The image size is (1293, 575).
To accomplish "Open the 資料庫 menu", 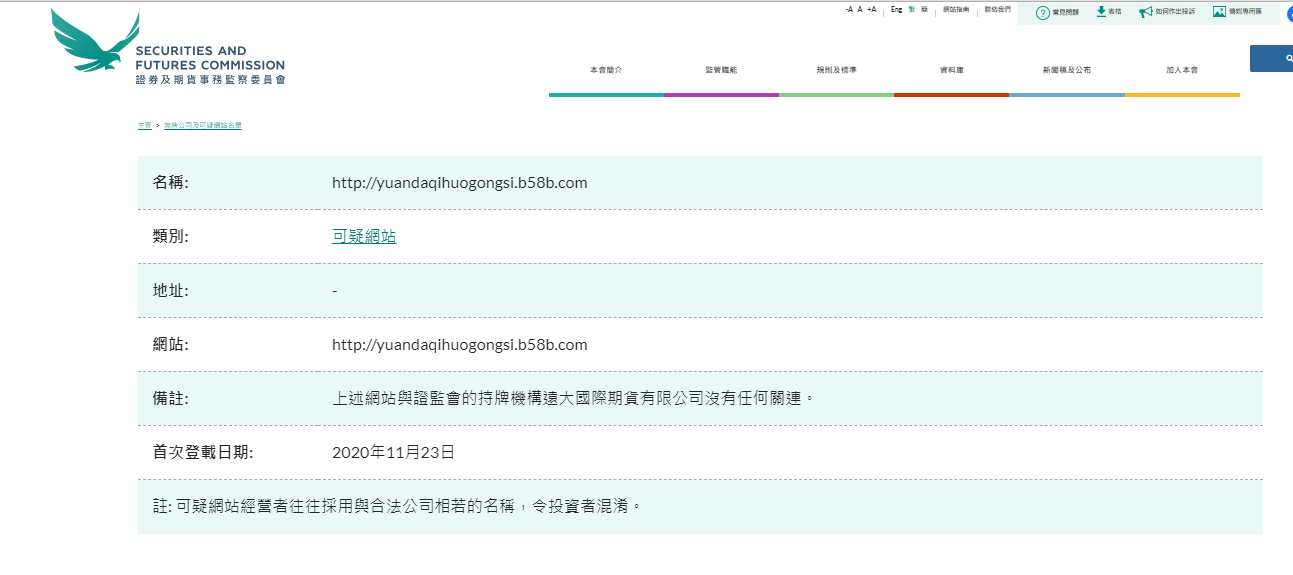I will [x=951, y=70].
